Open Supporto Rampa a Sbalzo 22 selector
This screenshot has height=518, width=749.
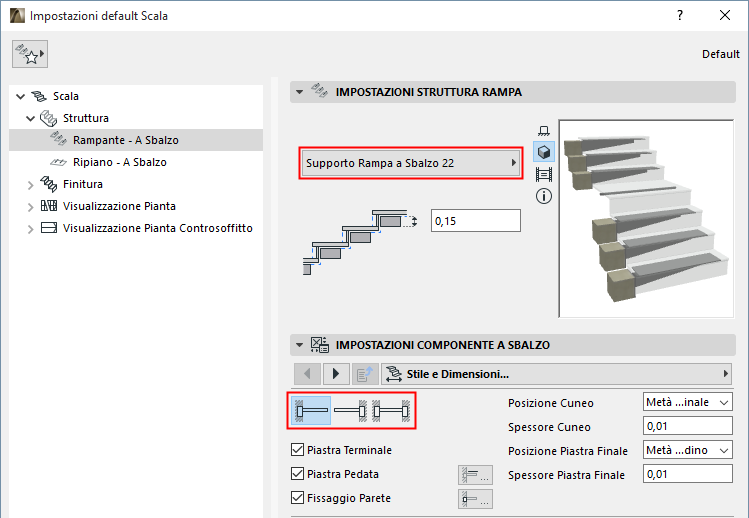point(411,163)
